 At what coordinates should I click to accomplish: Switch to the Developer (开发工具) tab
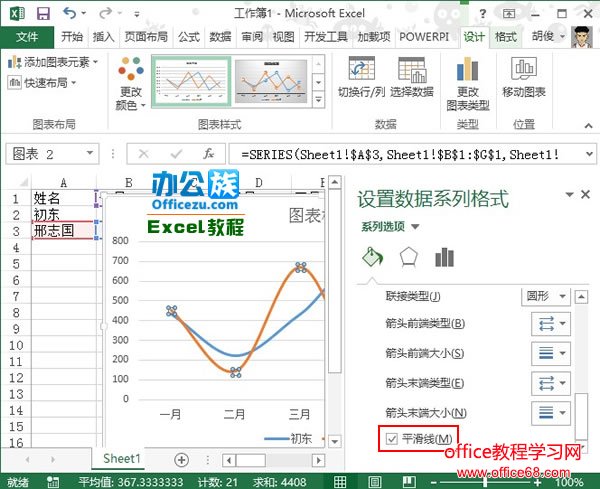click(x=326, y=37)
